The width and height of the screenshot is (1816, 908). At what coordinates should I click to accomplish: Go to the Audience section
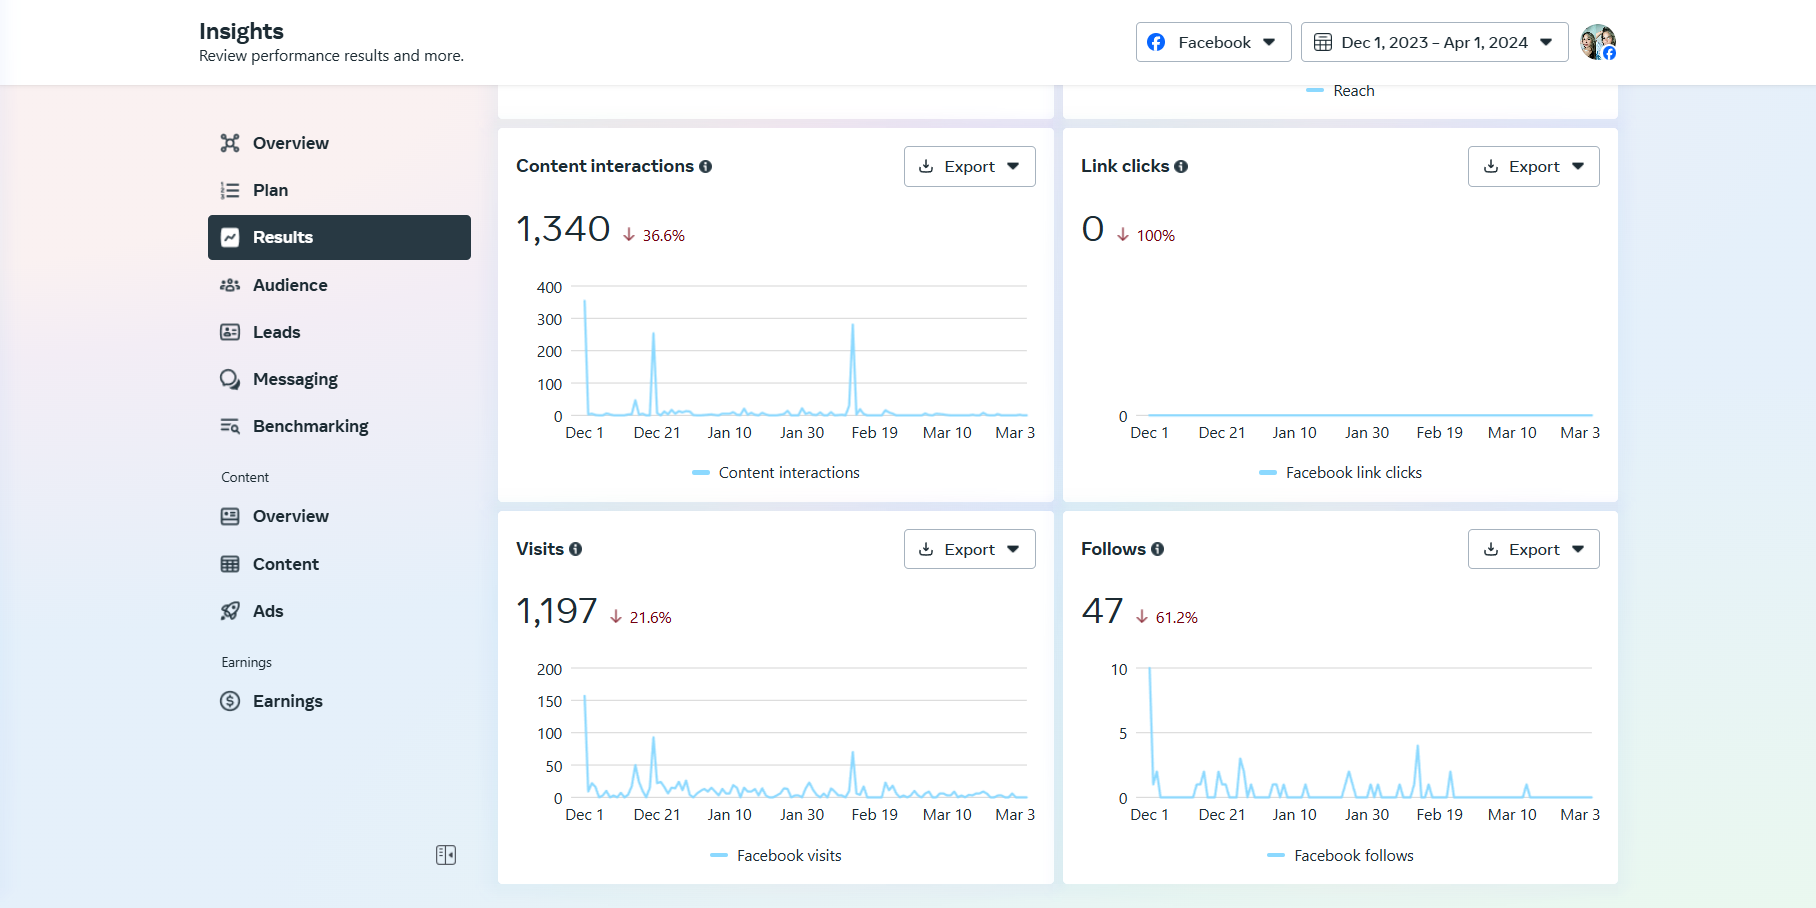pos(290,285)
